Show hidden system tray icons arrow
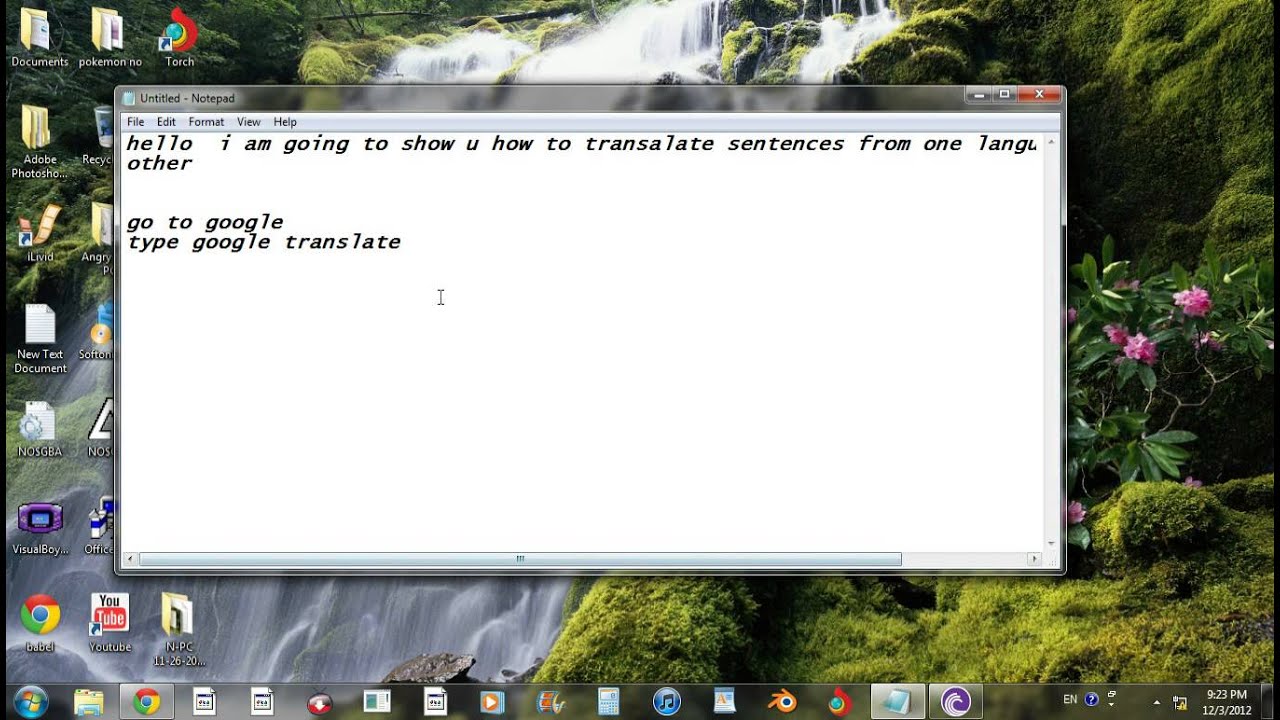Image resolution: width=1280 pixels, height=720 pixels. pos(1157,702)
